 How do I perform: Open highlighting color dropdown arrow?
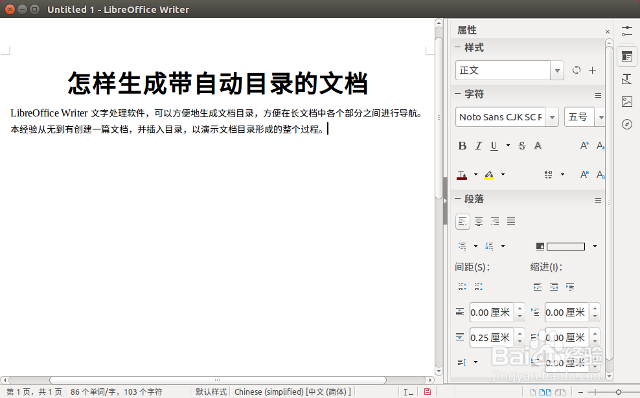click(x=503, y=175)
